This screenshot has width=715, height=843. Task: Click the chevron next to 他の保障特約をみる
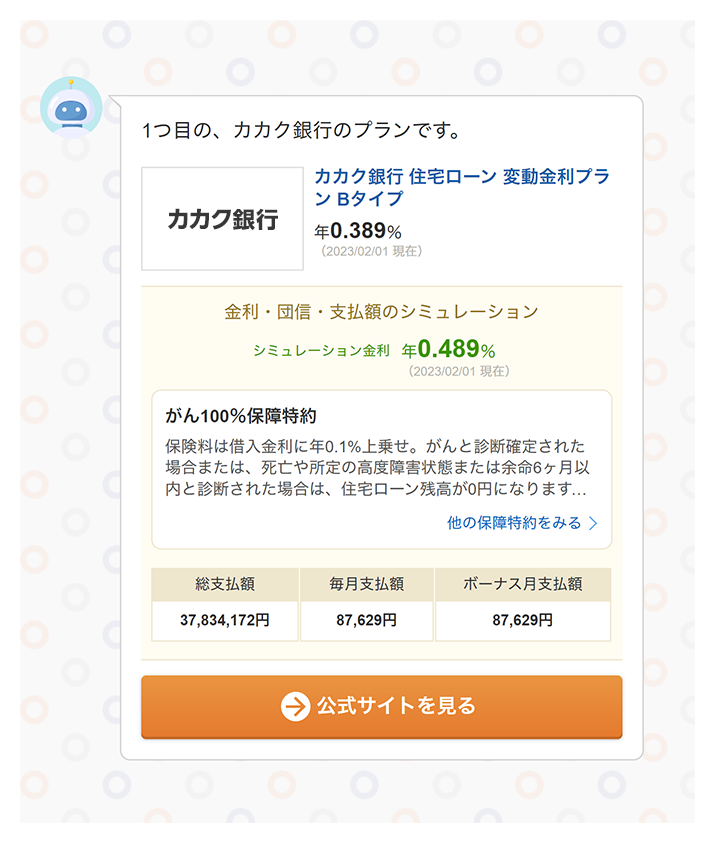point(593,523)
